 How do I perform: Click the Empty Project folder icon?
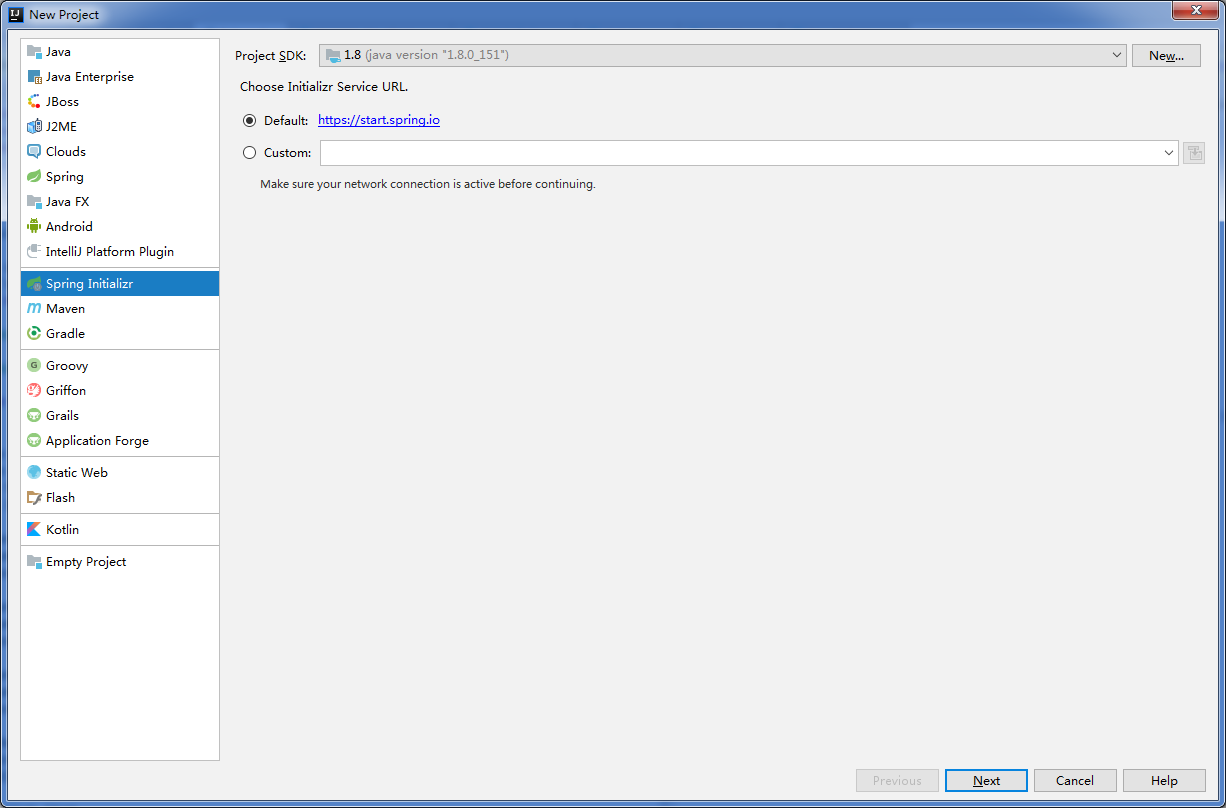[34, 562]
